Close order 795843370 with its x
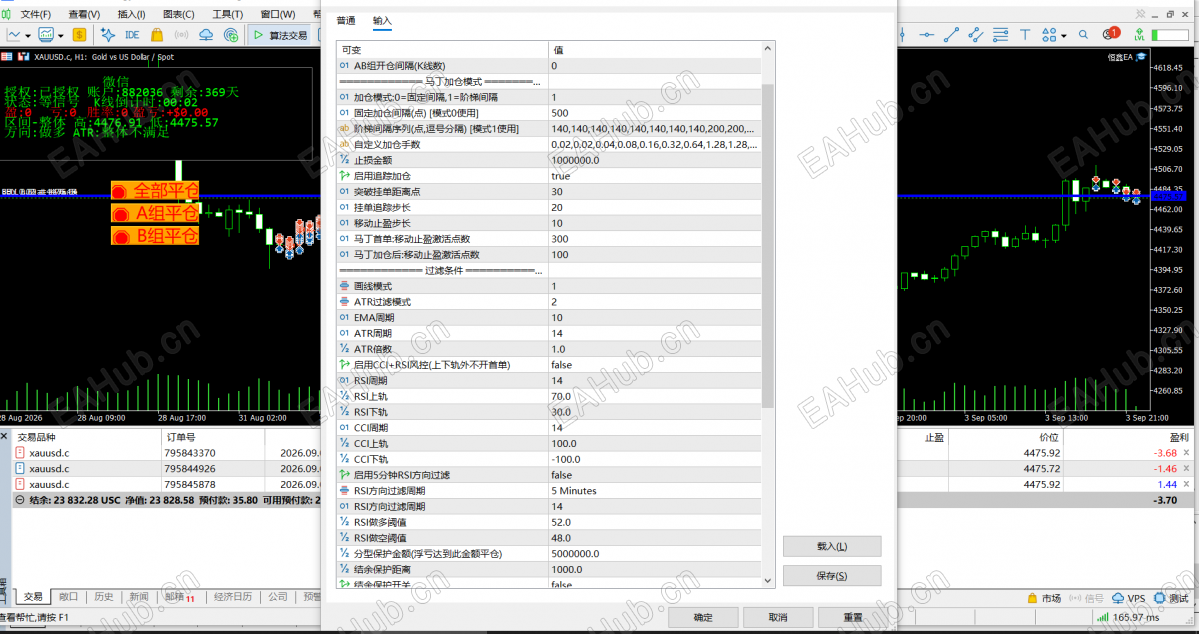This screenshot has height=634, width=1199. click(1187, 453)
